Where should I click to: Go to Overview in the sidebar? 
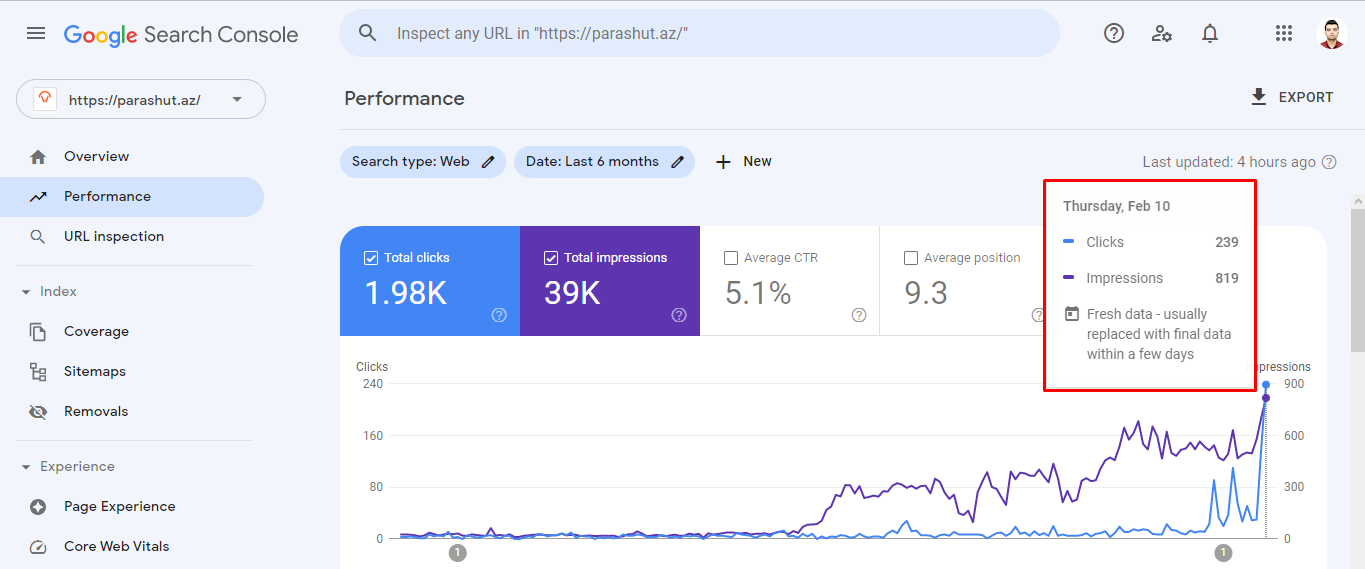click(x=96, y=157)
